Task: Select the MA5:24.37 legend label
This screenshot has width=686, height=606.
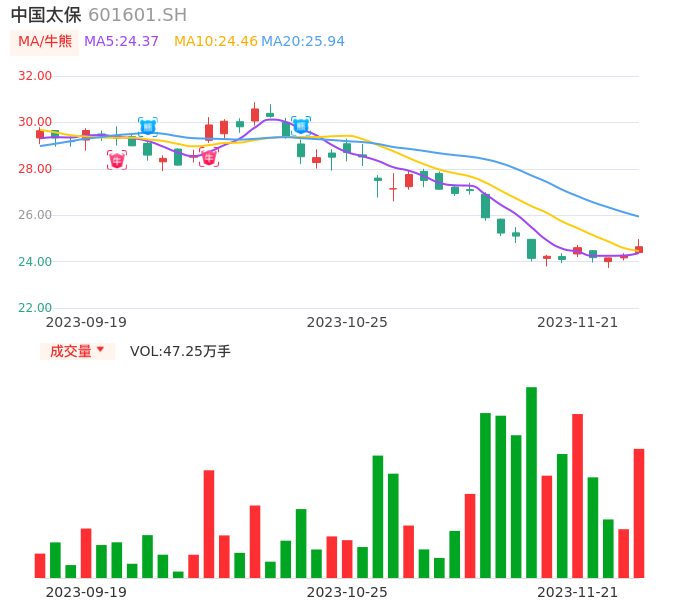Action: 121,42
